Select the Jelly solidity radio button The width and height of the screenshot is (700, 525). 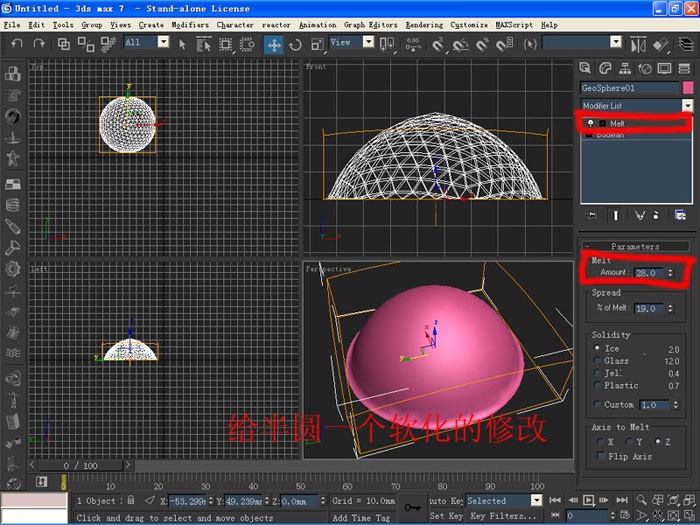597,373
